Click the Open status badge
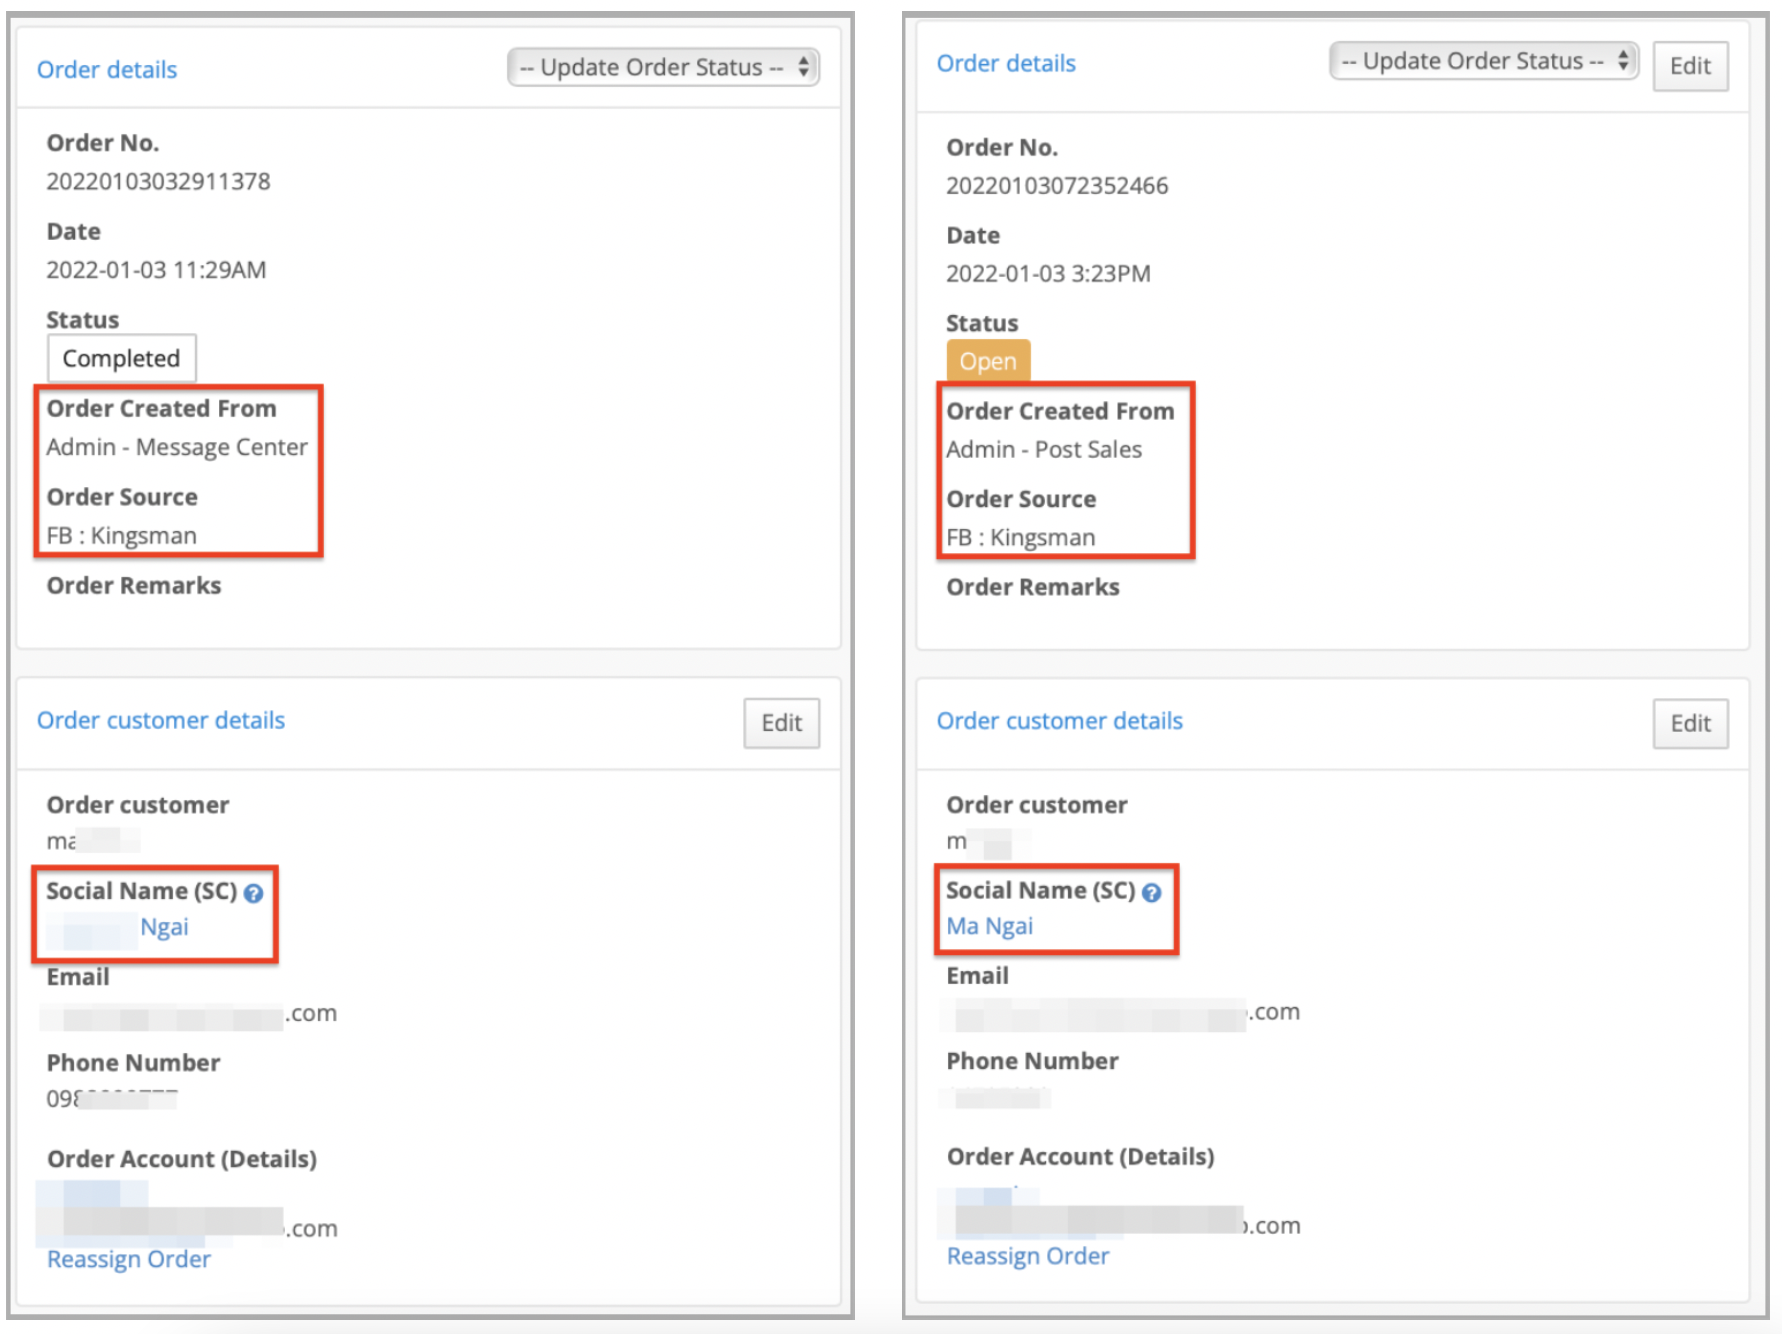Viewport: 1782px width, 1334px height. pos(988,361)
